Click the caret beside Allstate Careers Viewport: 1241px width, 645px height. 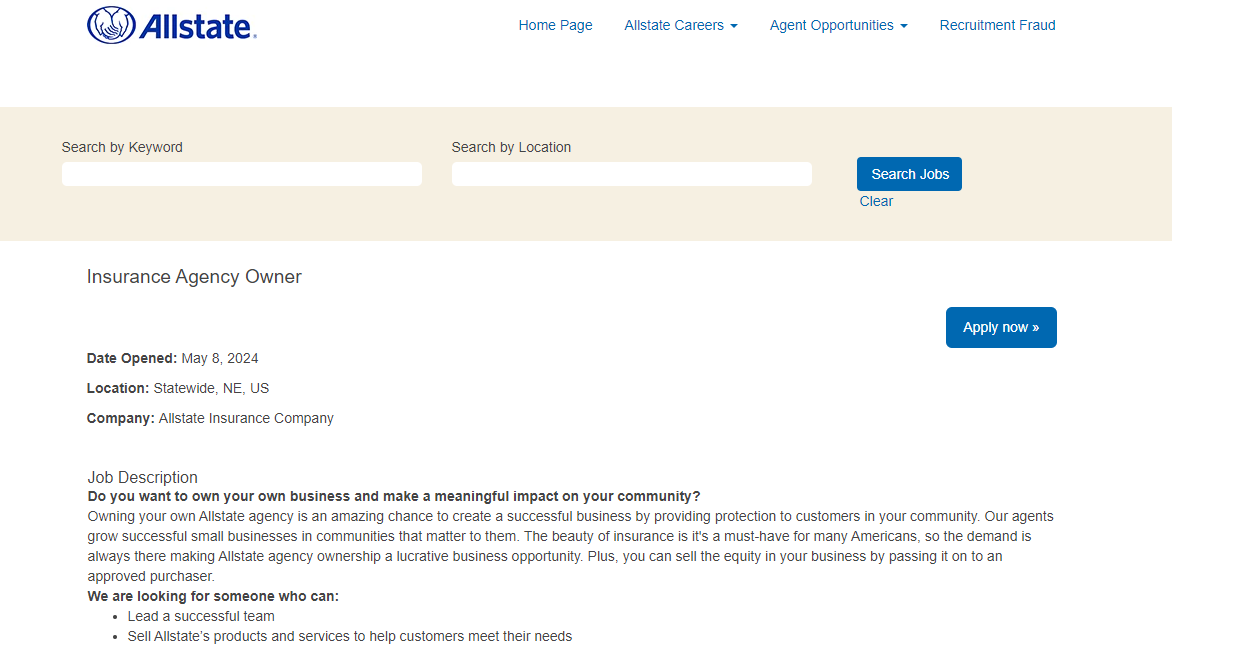click(x=734, y=25)
